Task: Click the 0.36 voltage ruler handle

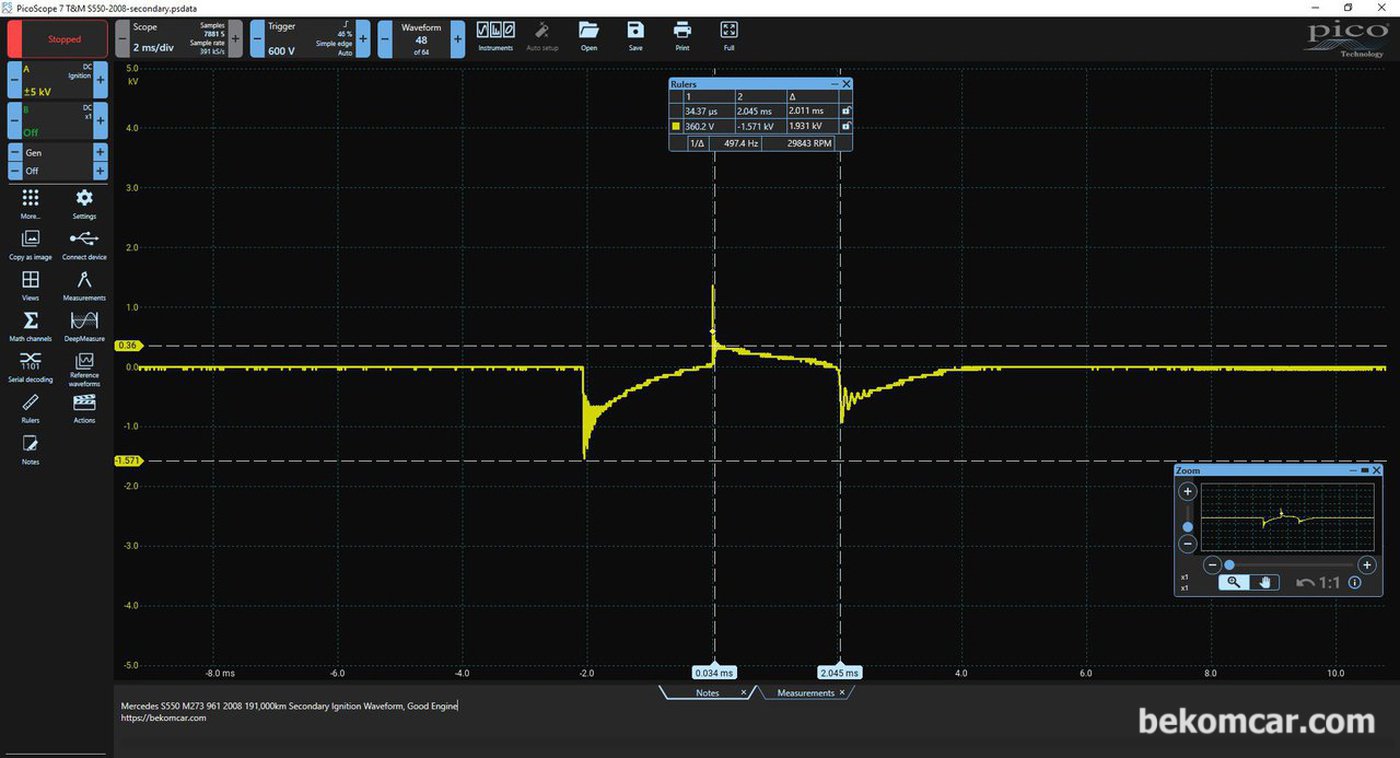Action: click(128, 346)
